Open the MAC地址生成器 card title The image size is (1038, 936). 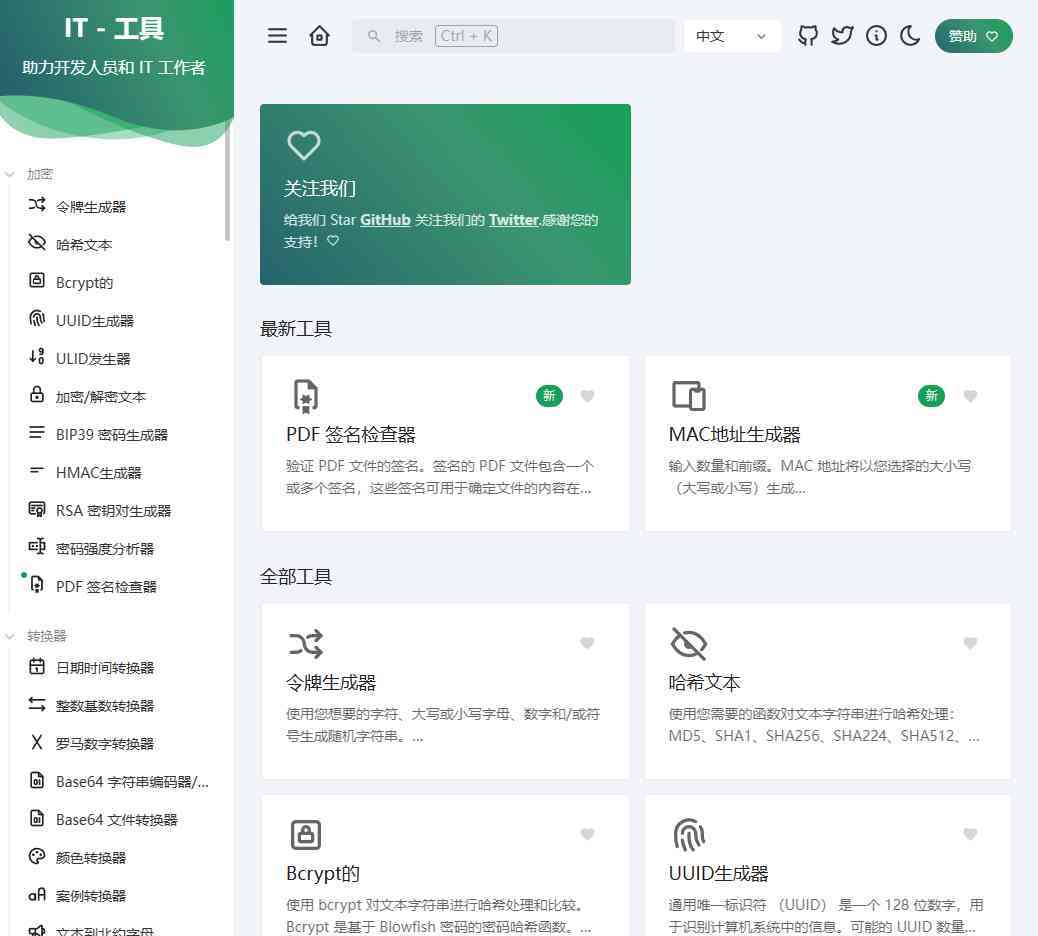coord(735,435)
